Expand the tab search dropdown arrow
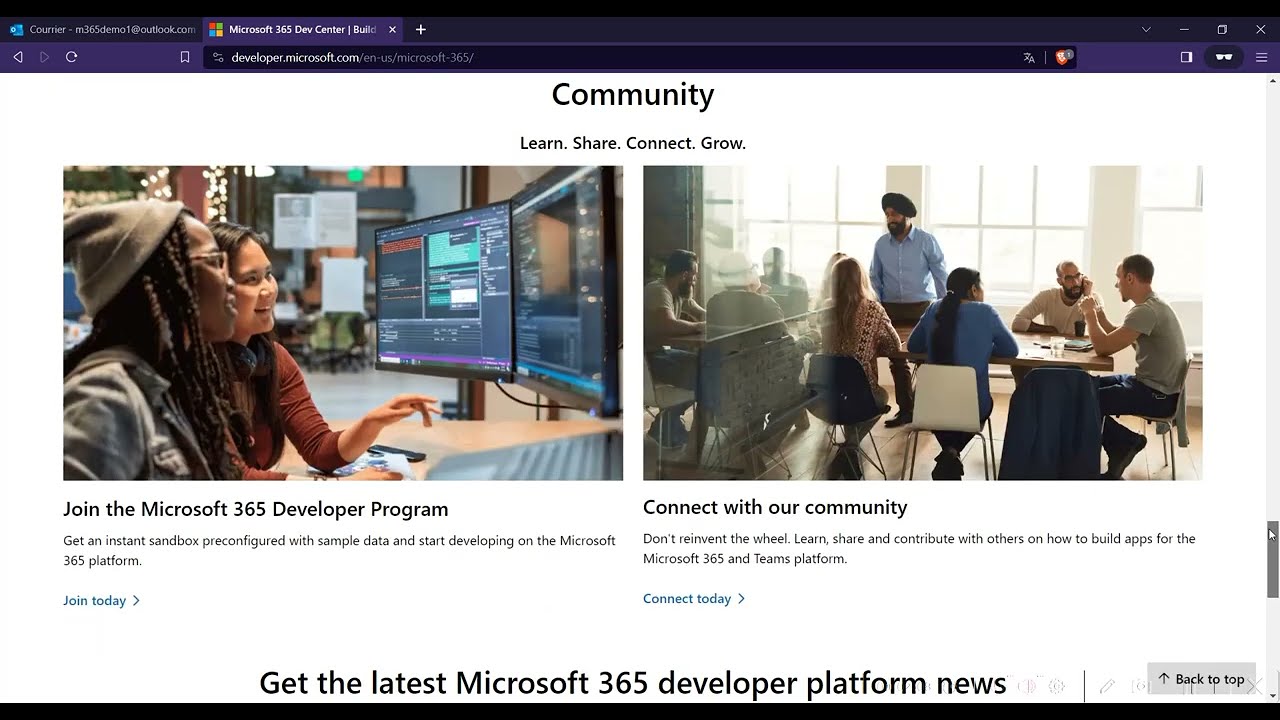This screenshot has height=720, width=1280. pyautogui.click(x=1146, y=29)
